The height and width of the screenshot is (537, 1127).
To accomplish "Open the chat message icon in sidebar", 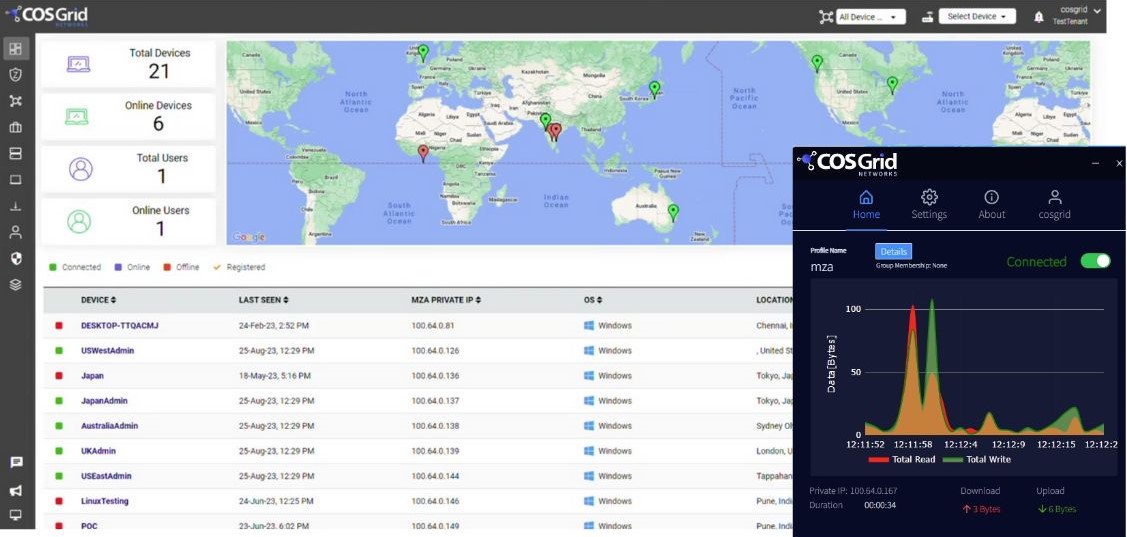I will (x=16, y=462).
